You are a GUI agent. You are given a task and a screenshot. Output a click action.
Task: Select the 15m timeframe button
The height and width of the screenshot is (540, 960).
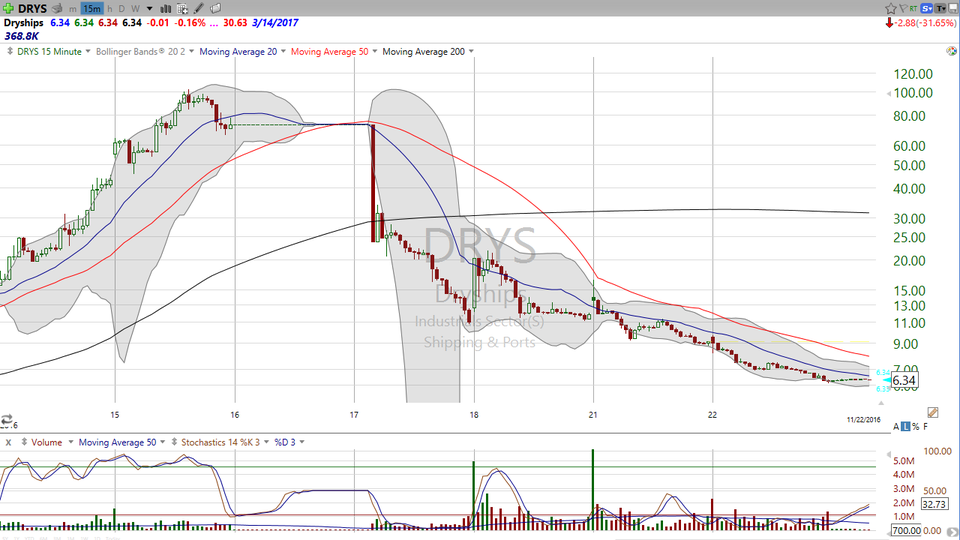coord(92,9)
